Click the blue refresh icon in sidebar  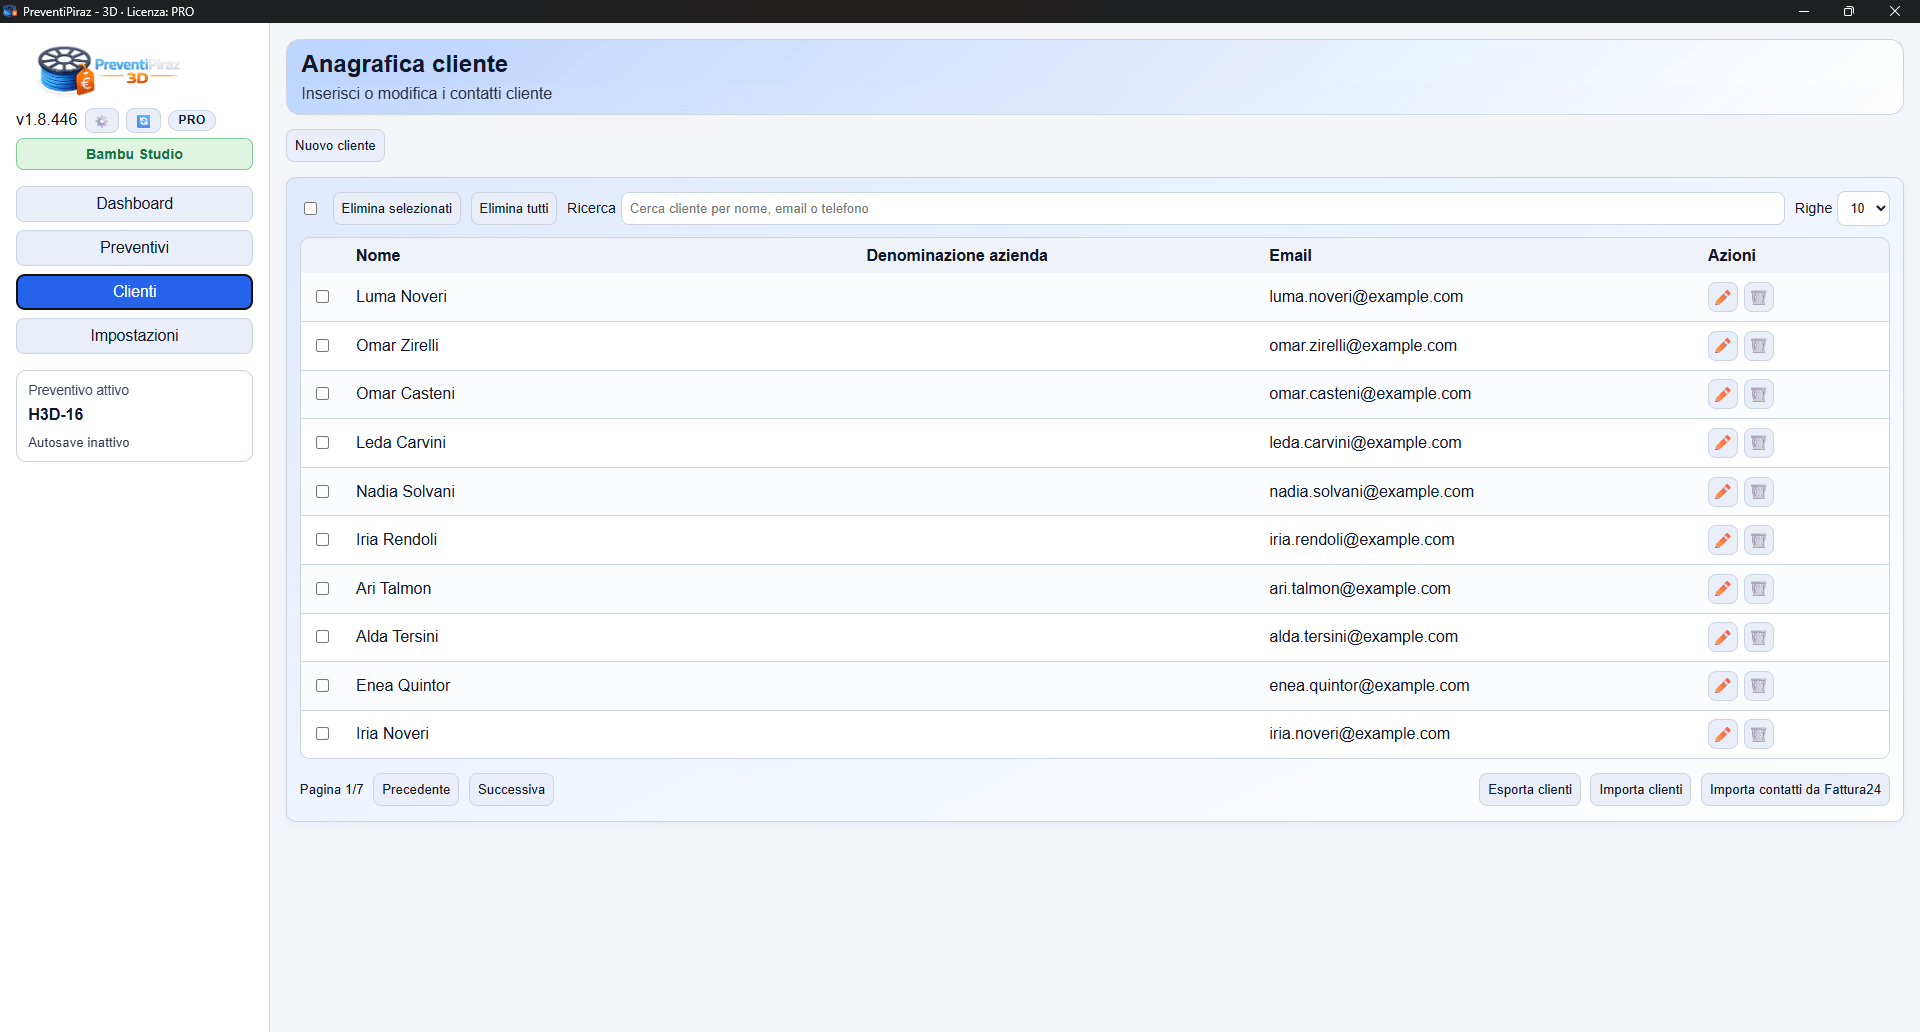pyautogui.click(x=143, y=121)
